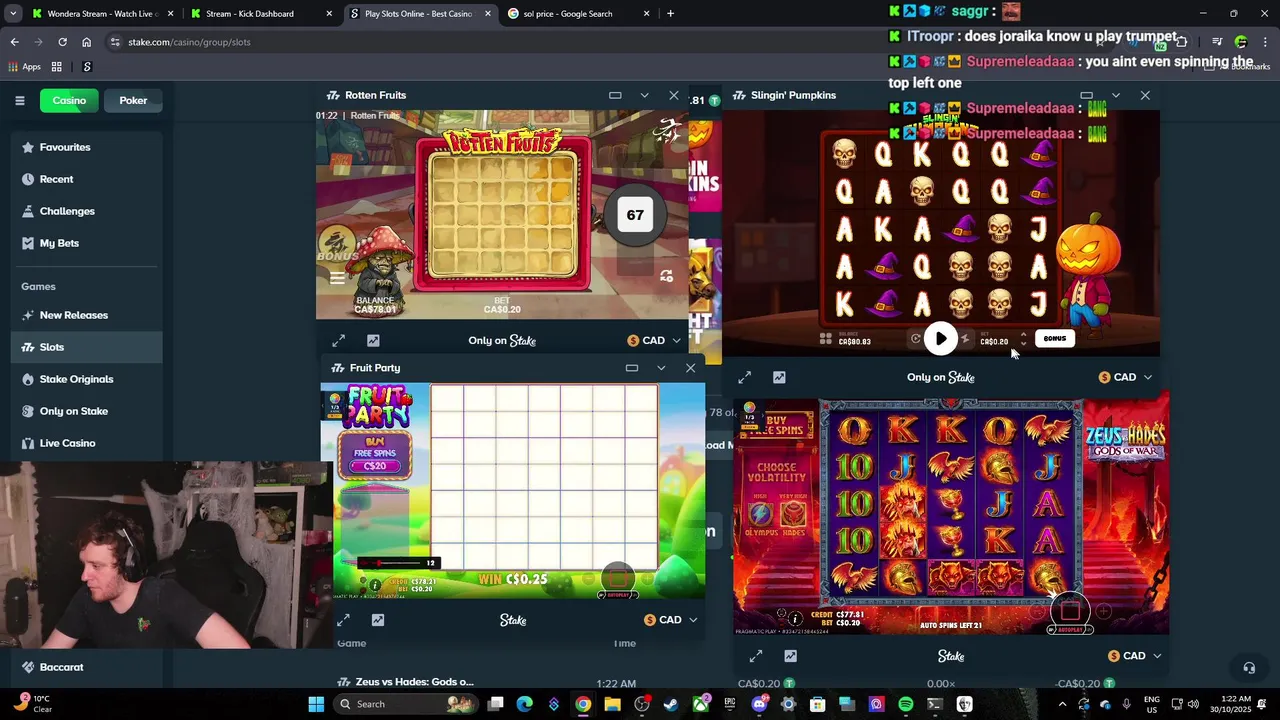Open CAD currency dropdown under Slingin' Pumpkins
1280x720 pixels.
coord(1125,377)
